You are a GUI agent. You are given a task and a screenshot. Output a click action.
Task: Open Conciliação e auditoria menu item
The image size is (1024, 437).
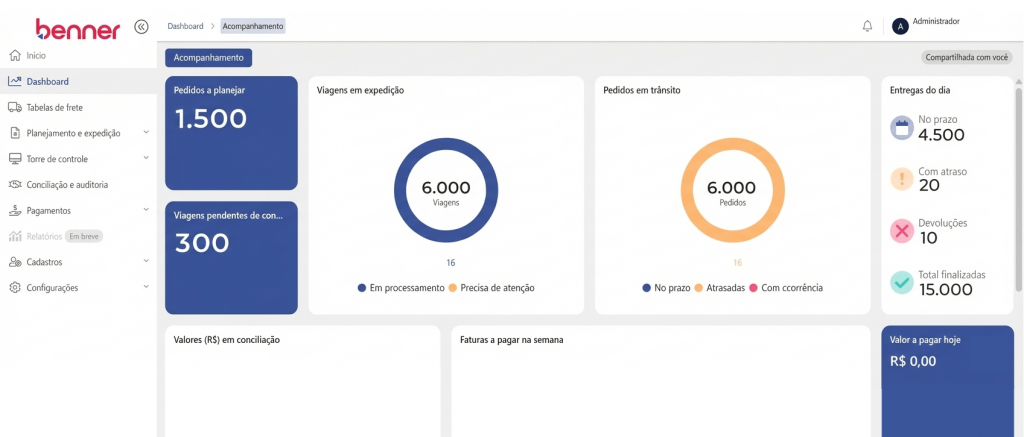(x=78, y=184)
